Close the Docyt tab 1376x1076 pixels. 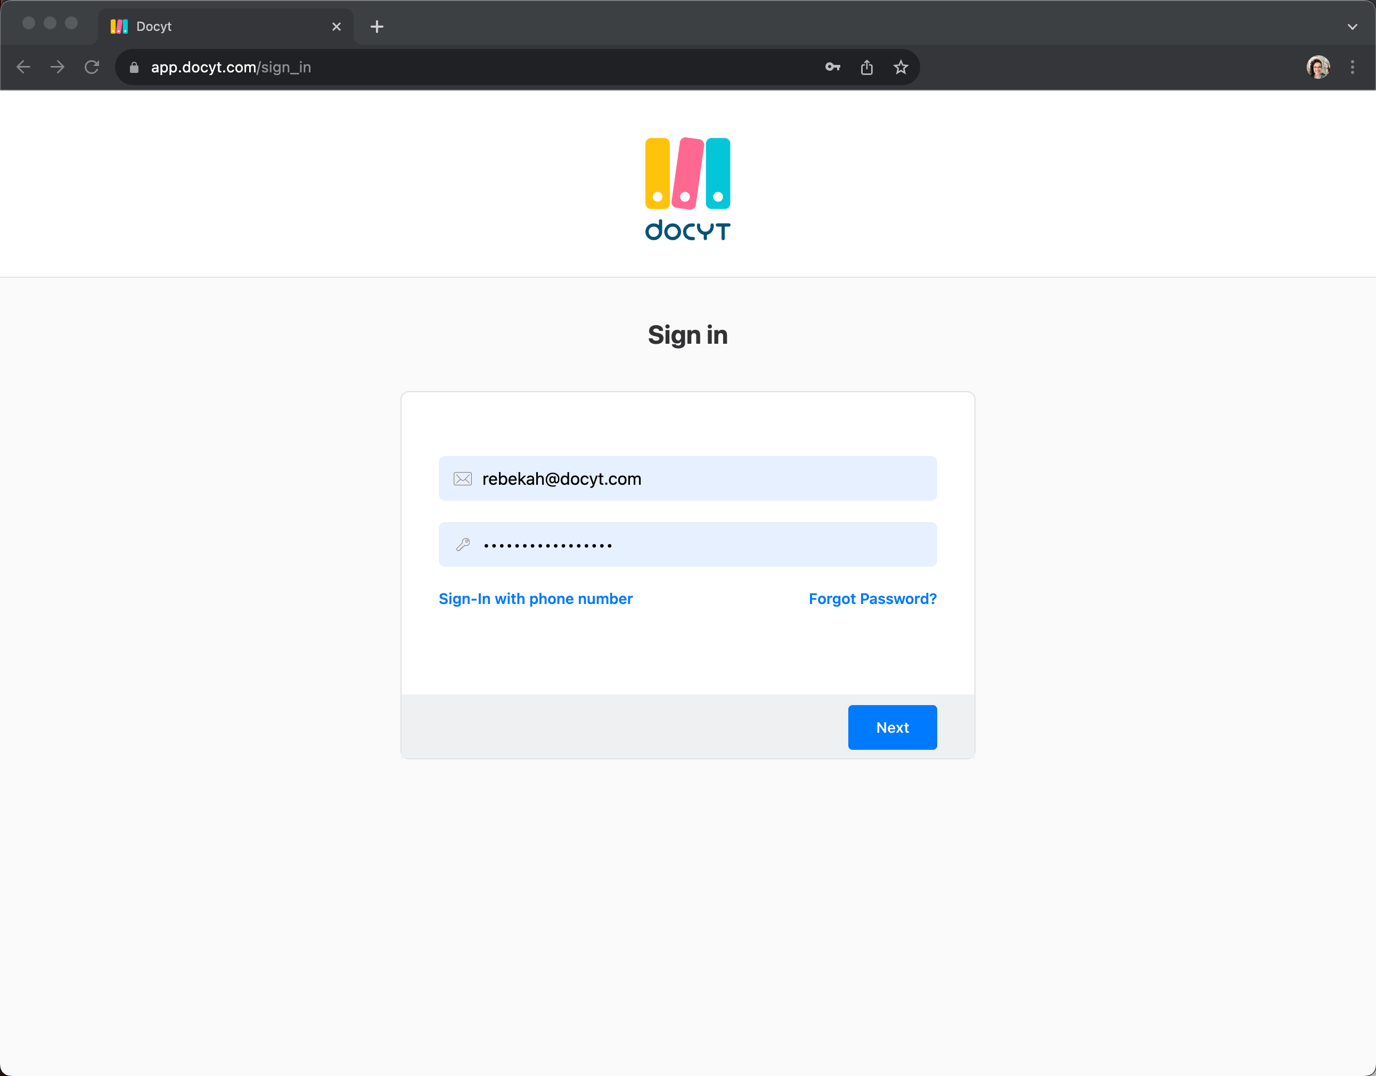pyautogui.click(x=336, y=27)
